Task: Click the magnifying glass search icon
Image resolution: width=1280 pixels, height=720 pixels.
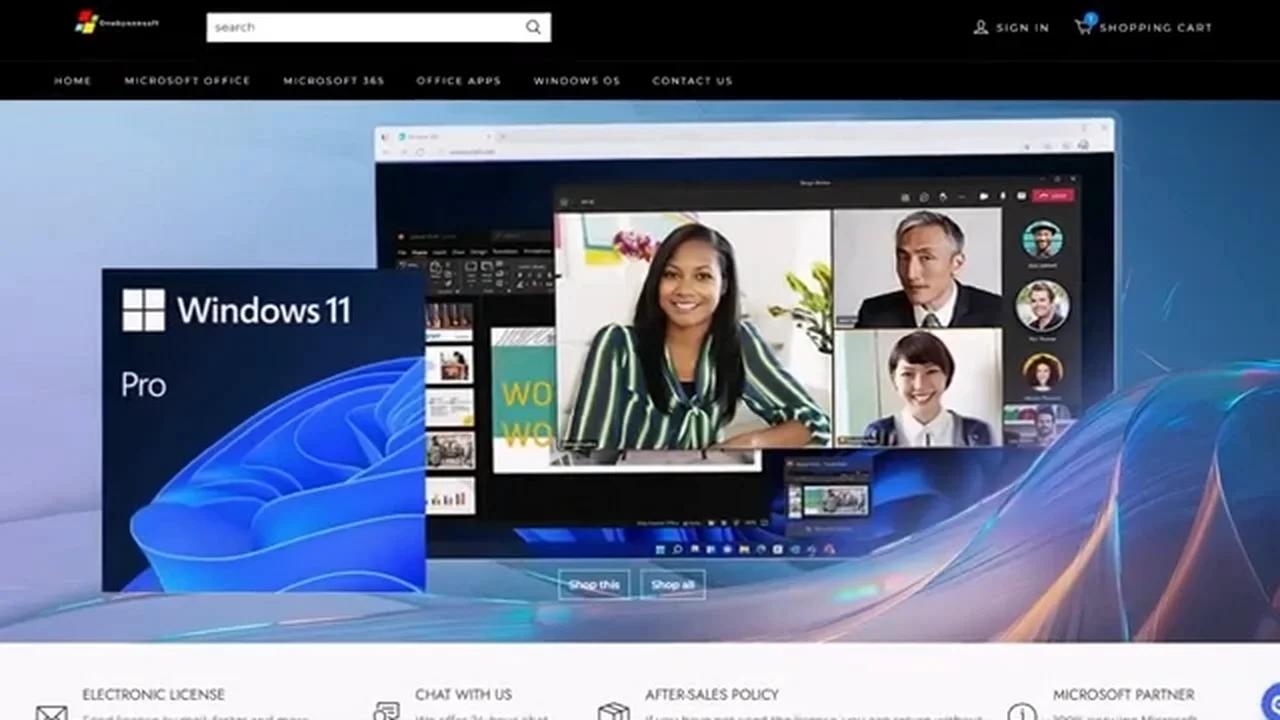Action: 533,27
